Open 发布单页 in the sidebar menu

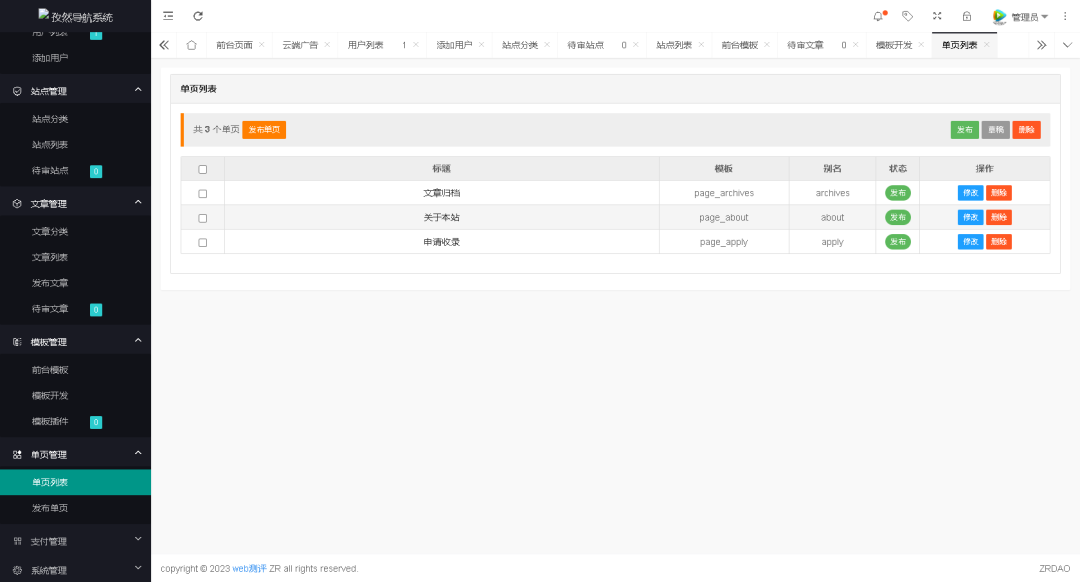(x=50, y=508)
